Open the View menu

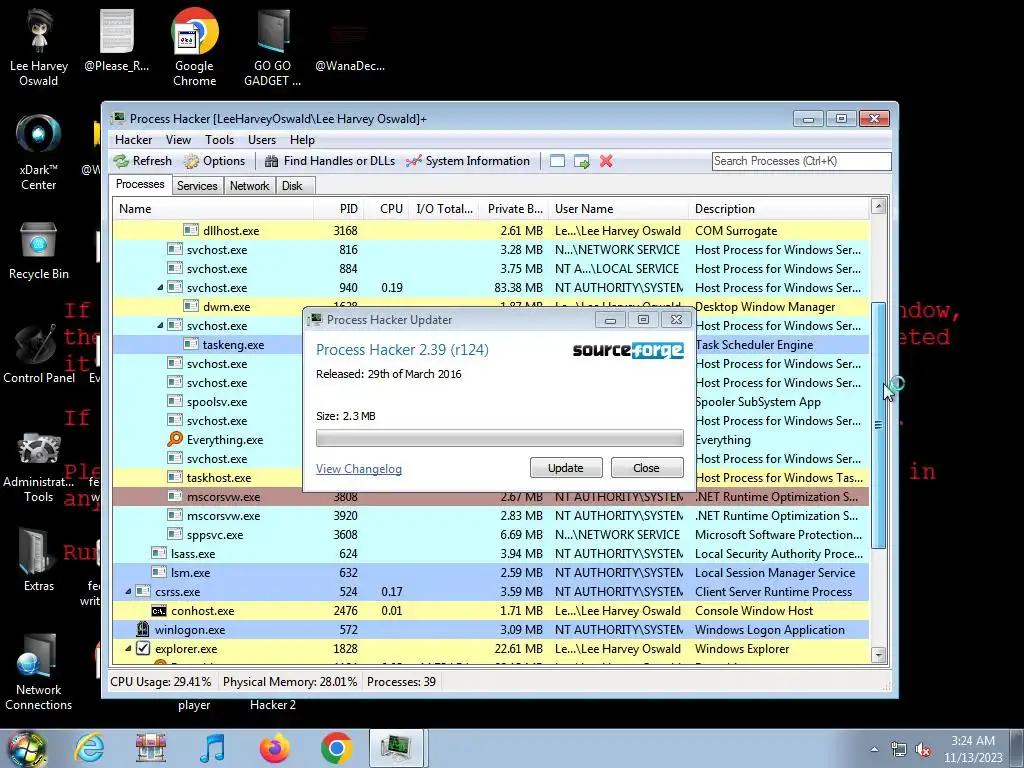pos(178,140)
